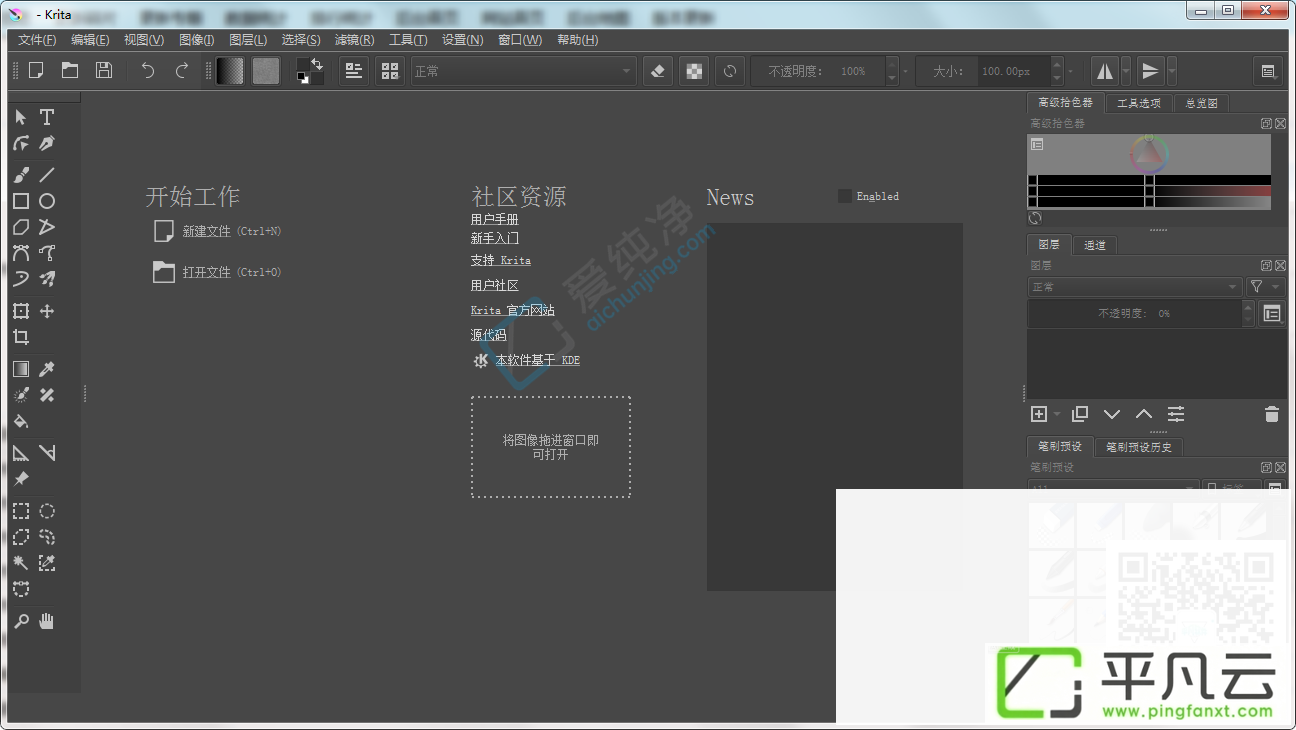Toggle eraser mode in toolbar
This screenshot has height=730, width=1296.
coord(657,71)
